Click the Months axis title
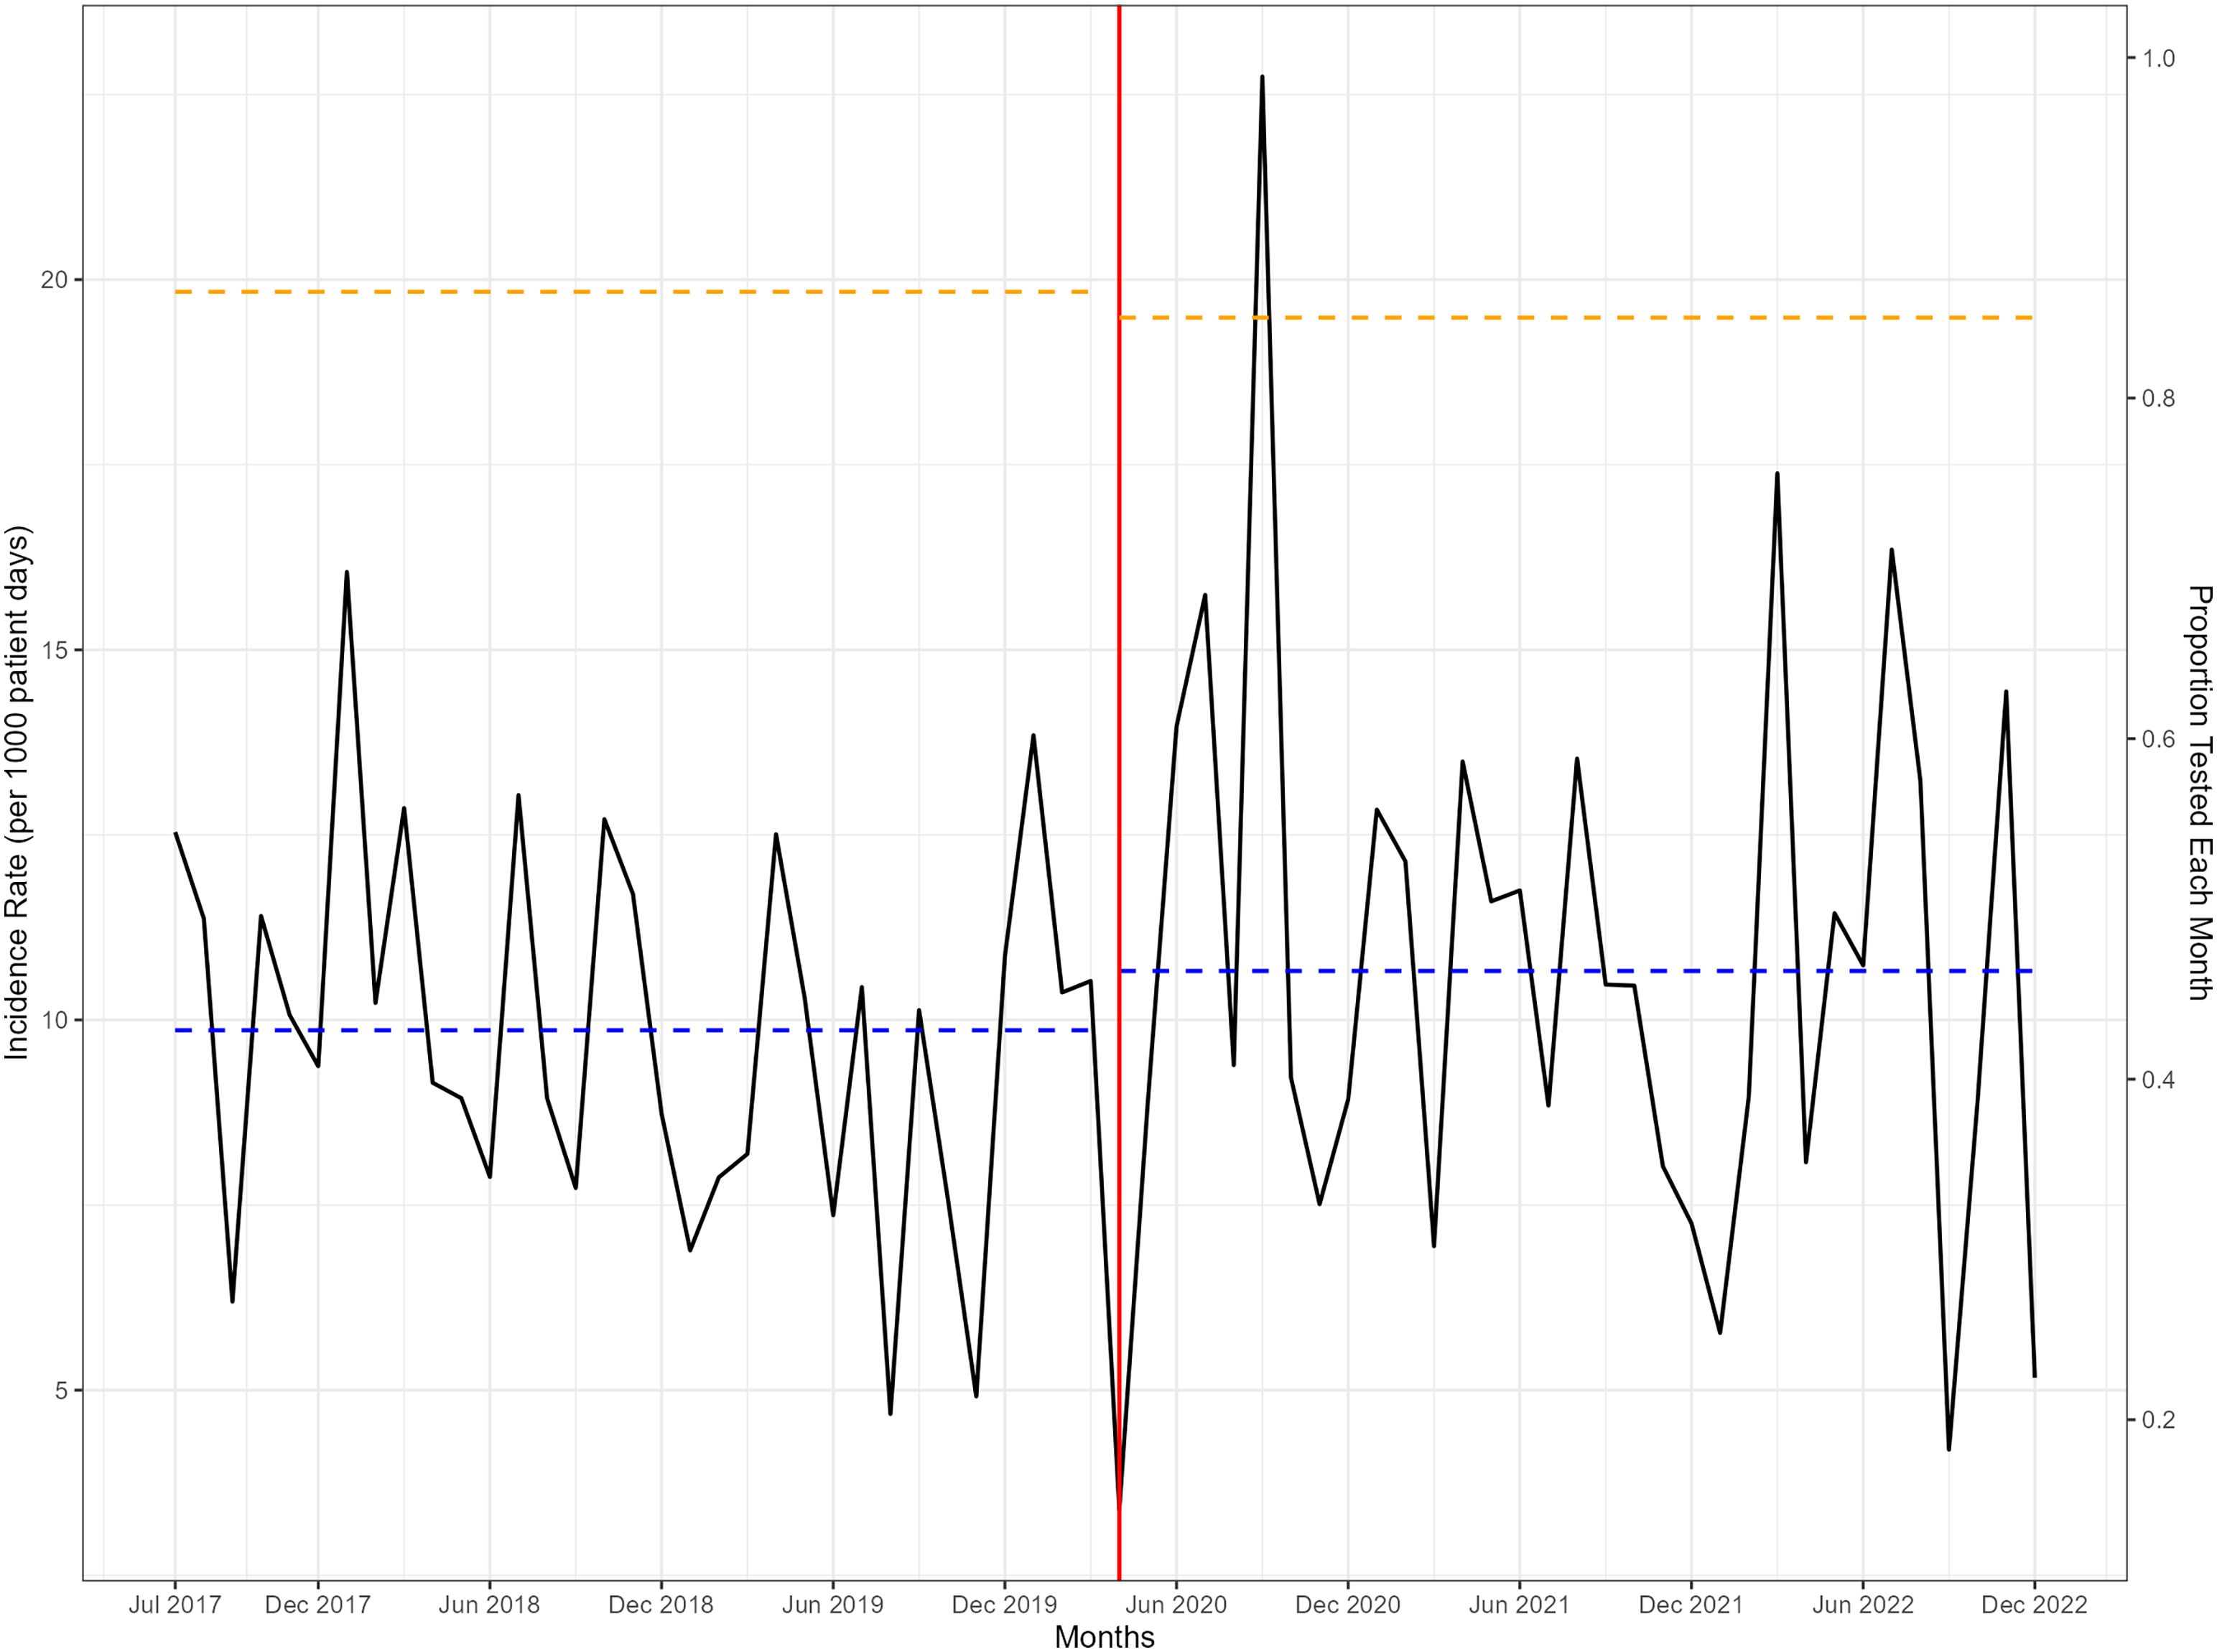Image resolution: width=2217 pixels, height=1652 pixels. click(x=1104, y=1637)
